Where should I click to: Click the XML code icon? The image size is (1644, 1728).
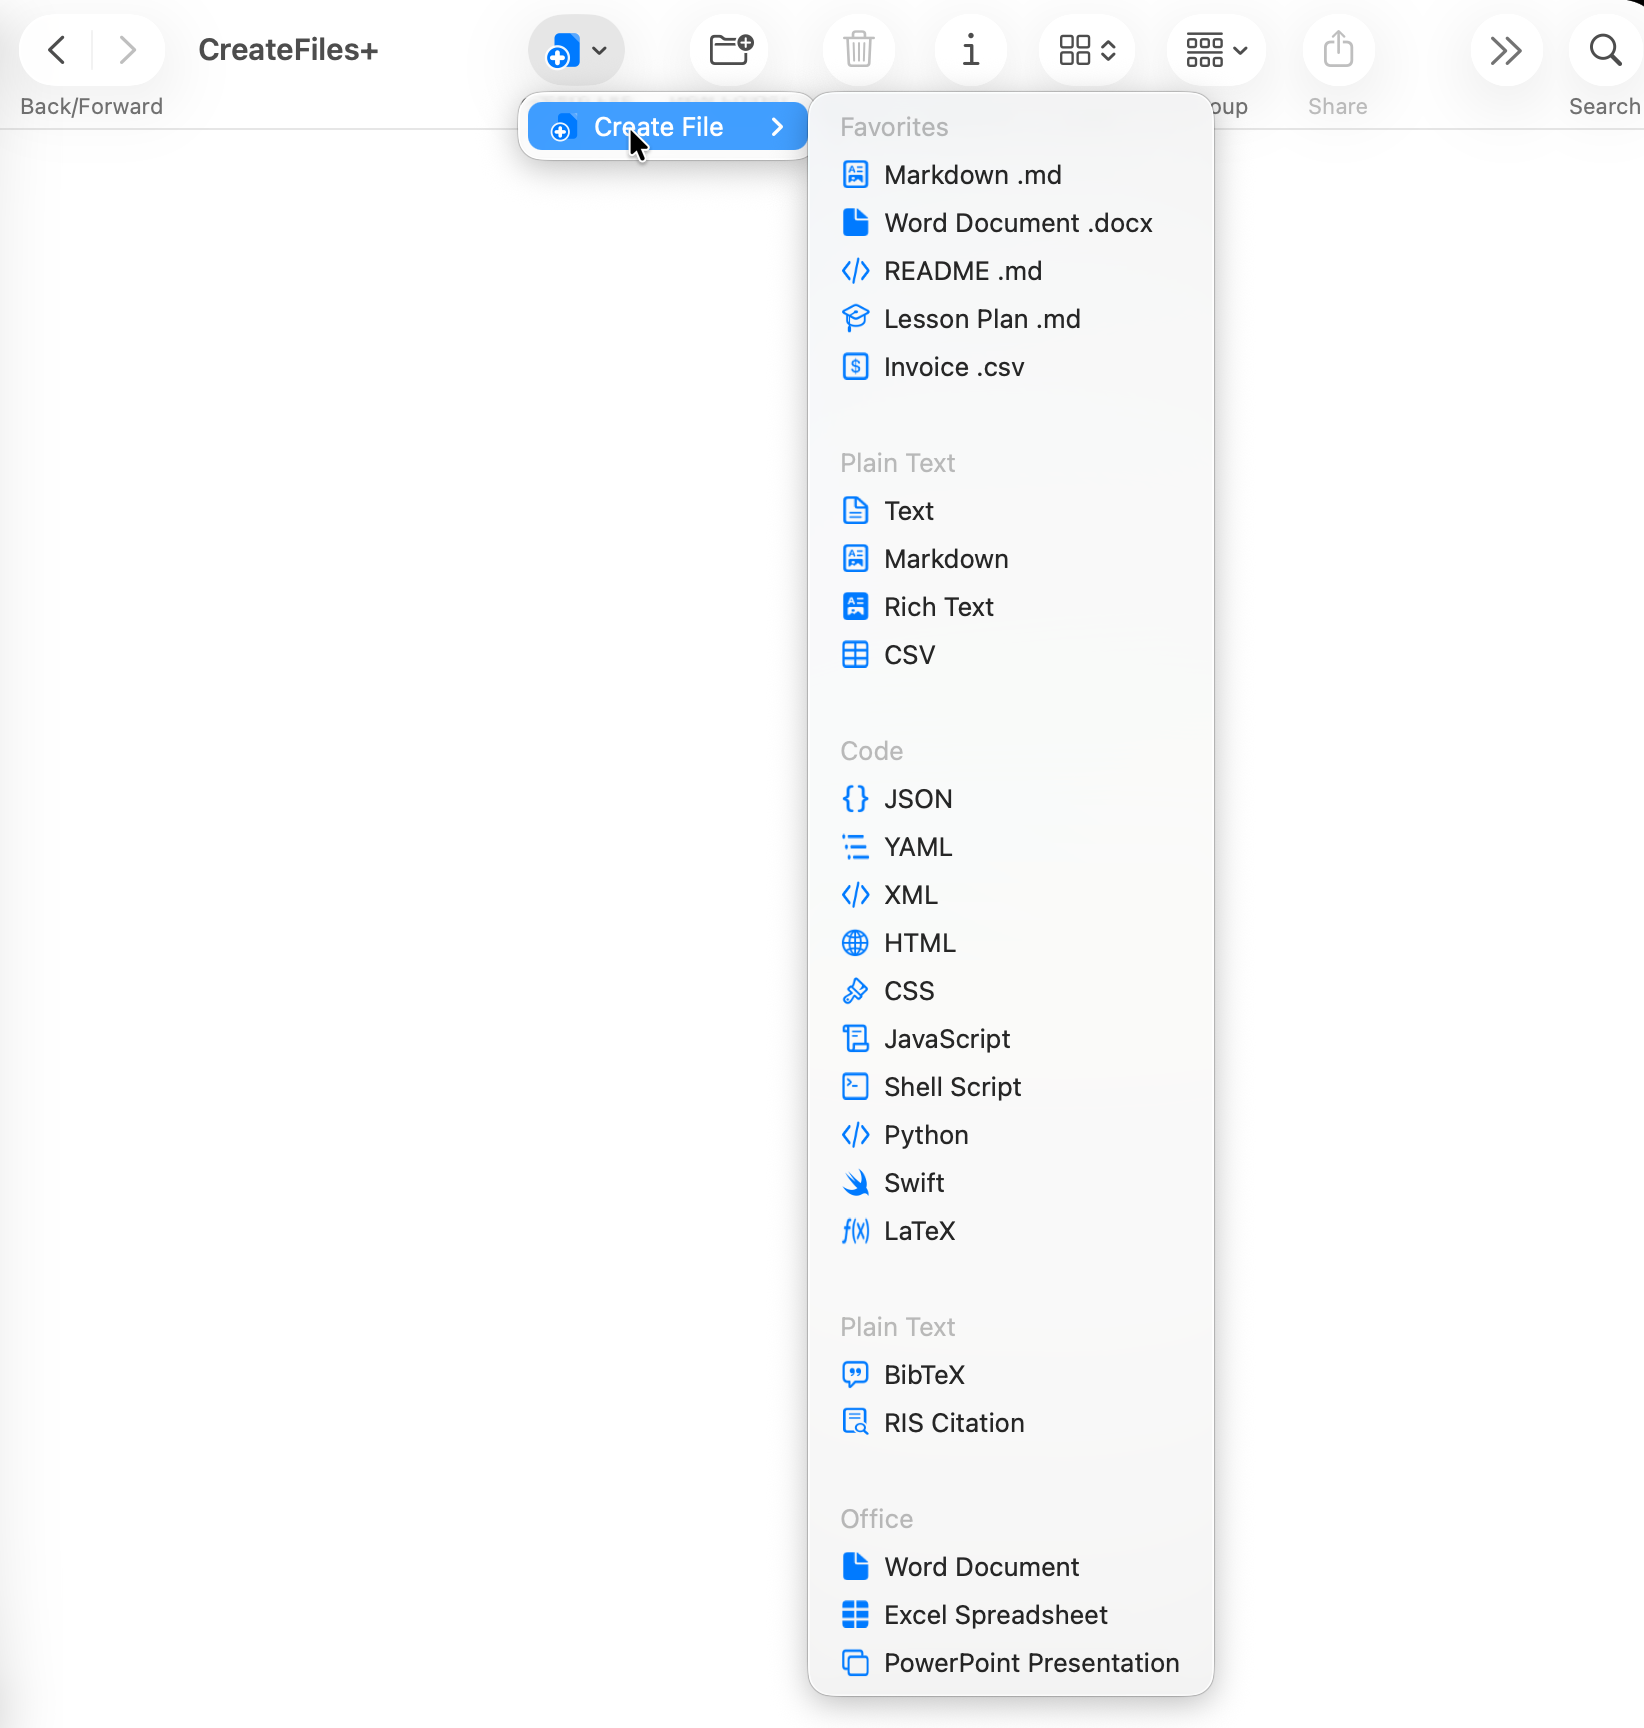click(855, 895)
